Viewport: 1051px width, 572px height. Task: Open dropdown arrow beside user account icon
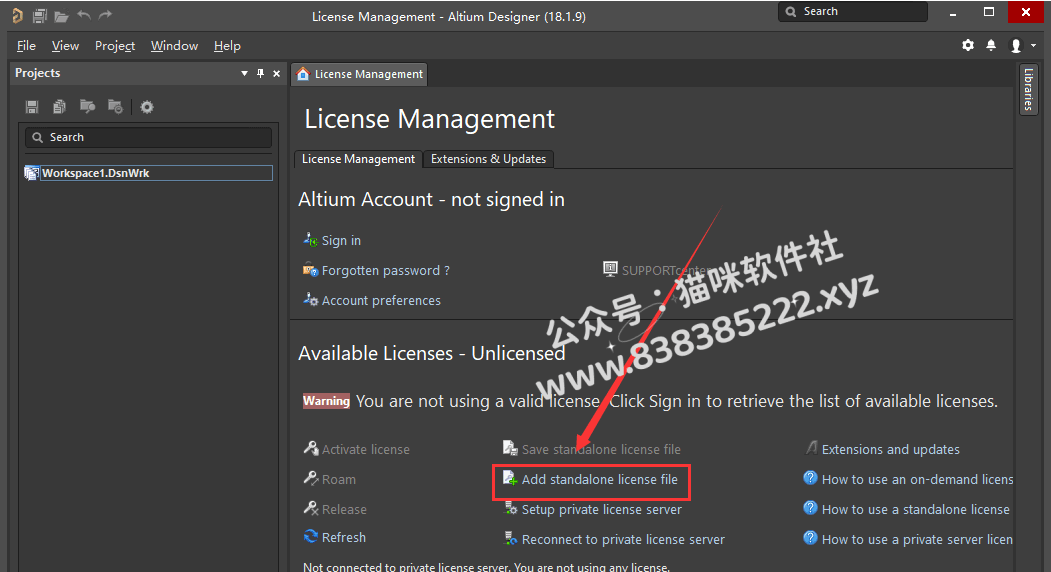pos(1034,46)
